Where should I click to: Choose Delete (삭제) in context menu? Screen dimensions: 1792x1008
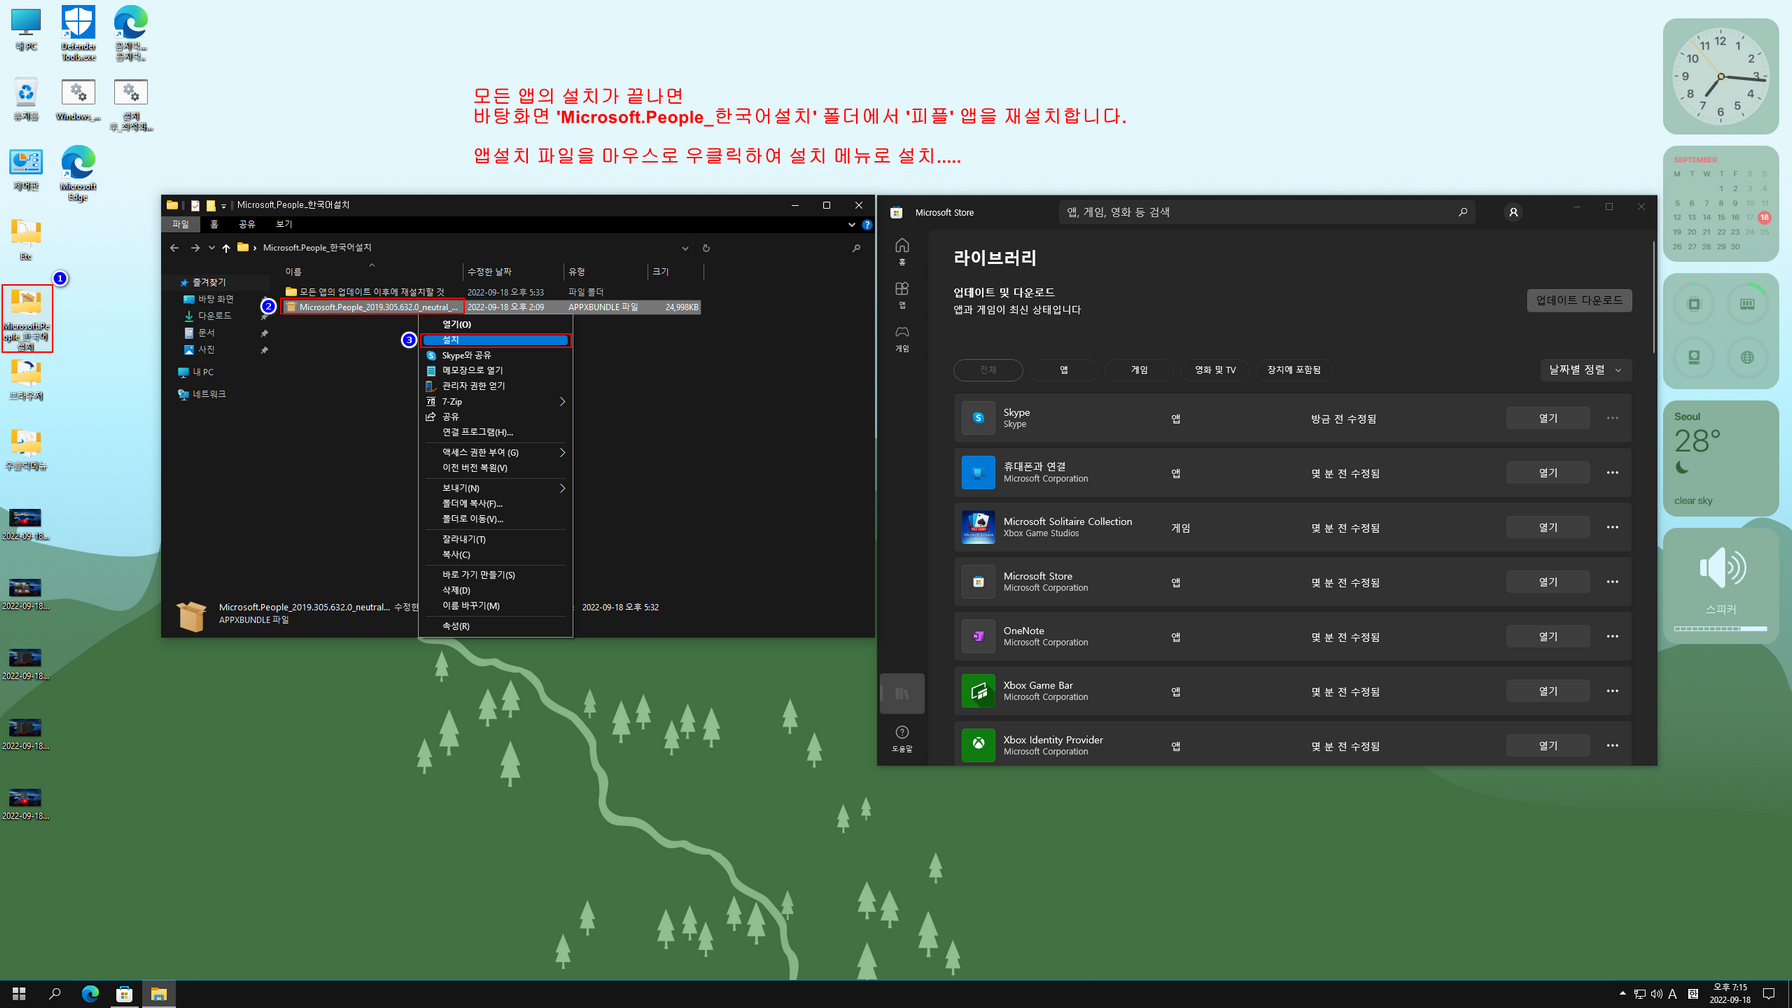click(496, 590)
